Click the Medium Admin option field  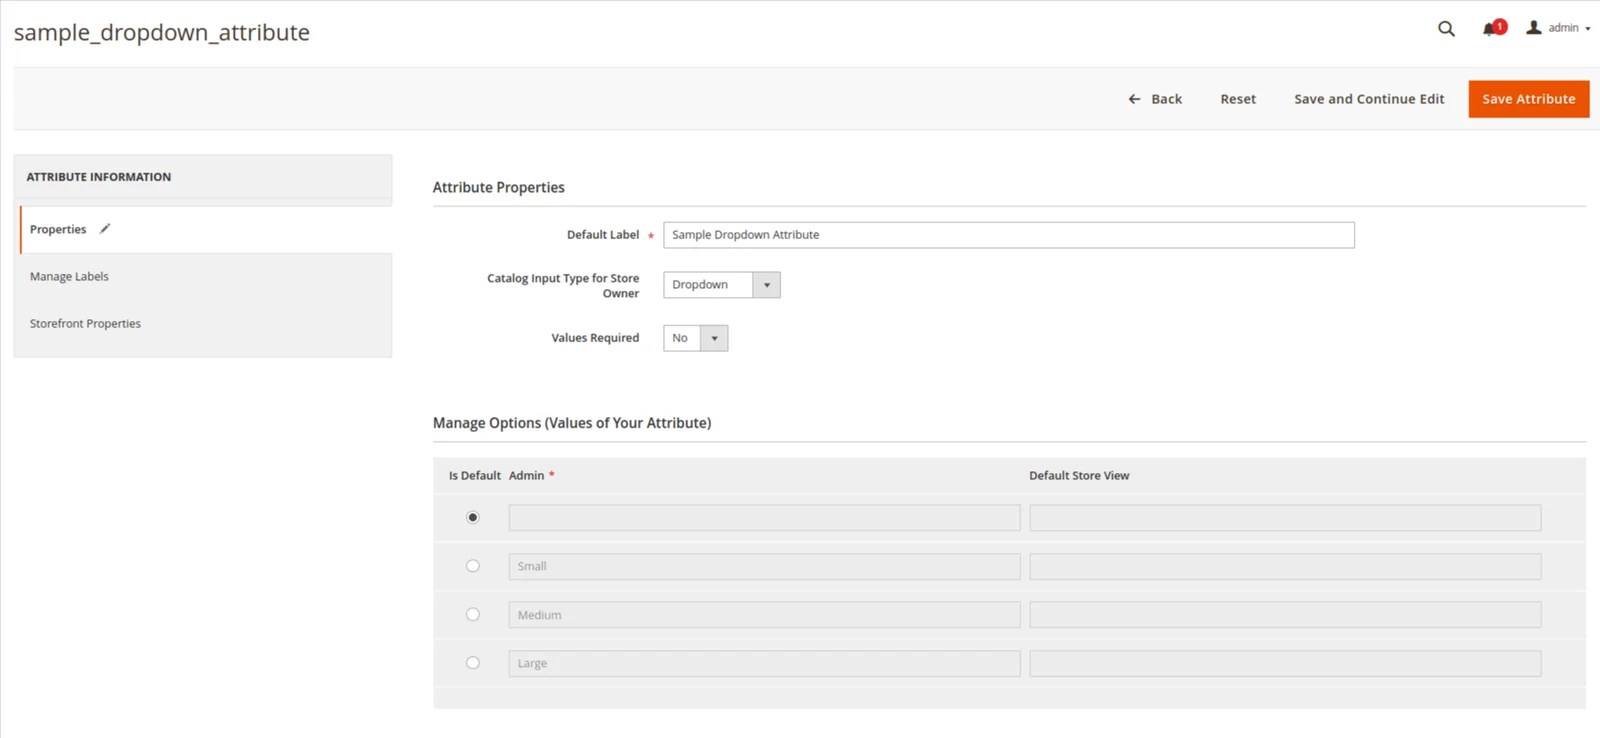[x=764, y=614]
